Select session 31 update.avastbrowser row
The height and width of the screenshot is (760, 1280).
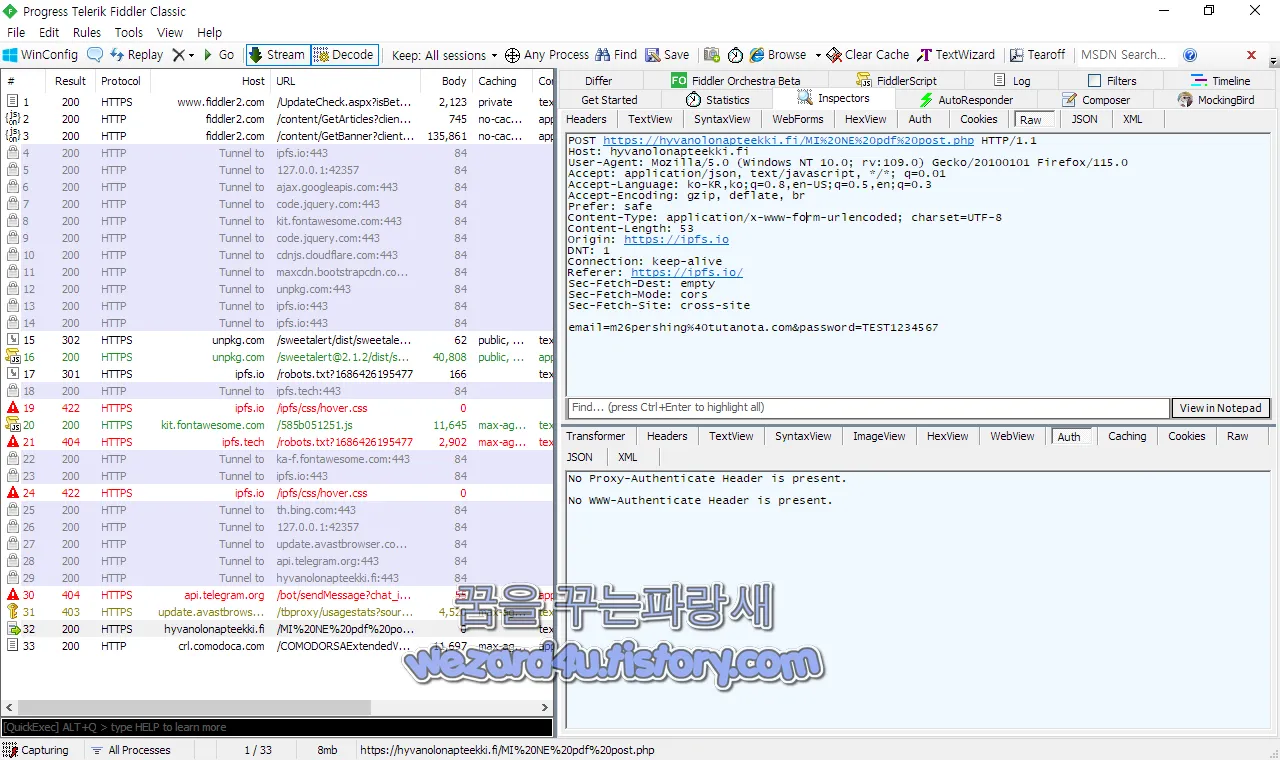tap(277, 612)
